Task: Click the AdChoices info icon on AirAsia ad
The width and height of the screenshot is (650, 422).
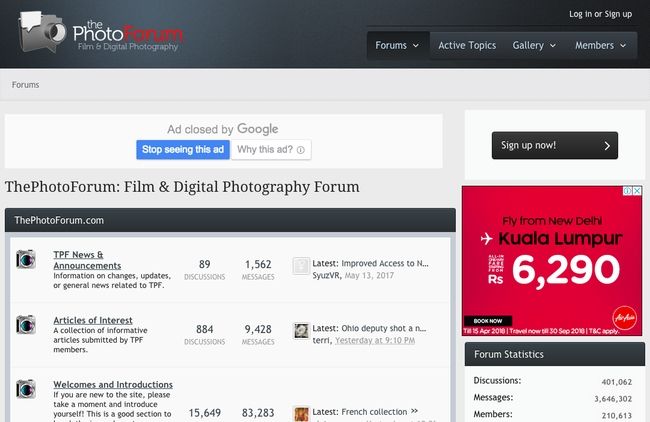Action: click(x=627, y=191)
